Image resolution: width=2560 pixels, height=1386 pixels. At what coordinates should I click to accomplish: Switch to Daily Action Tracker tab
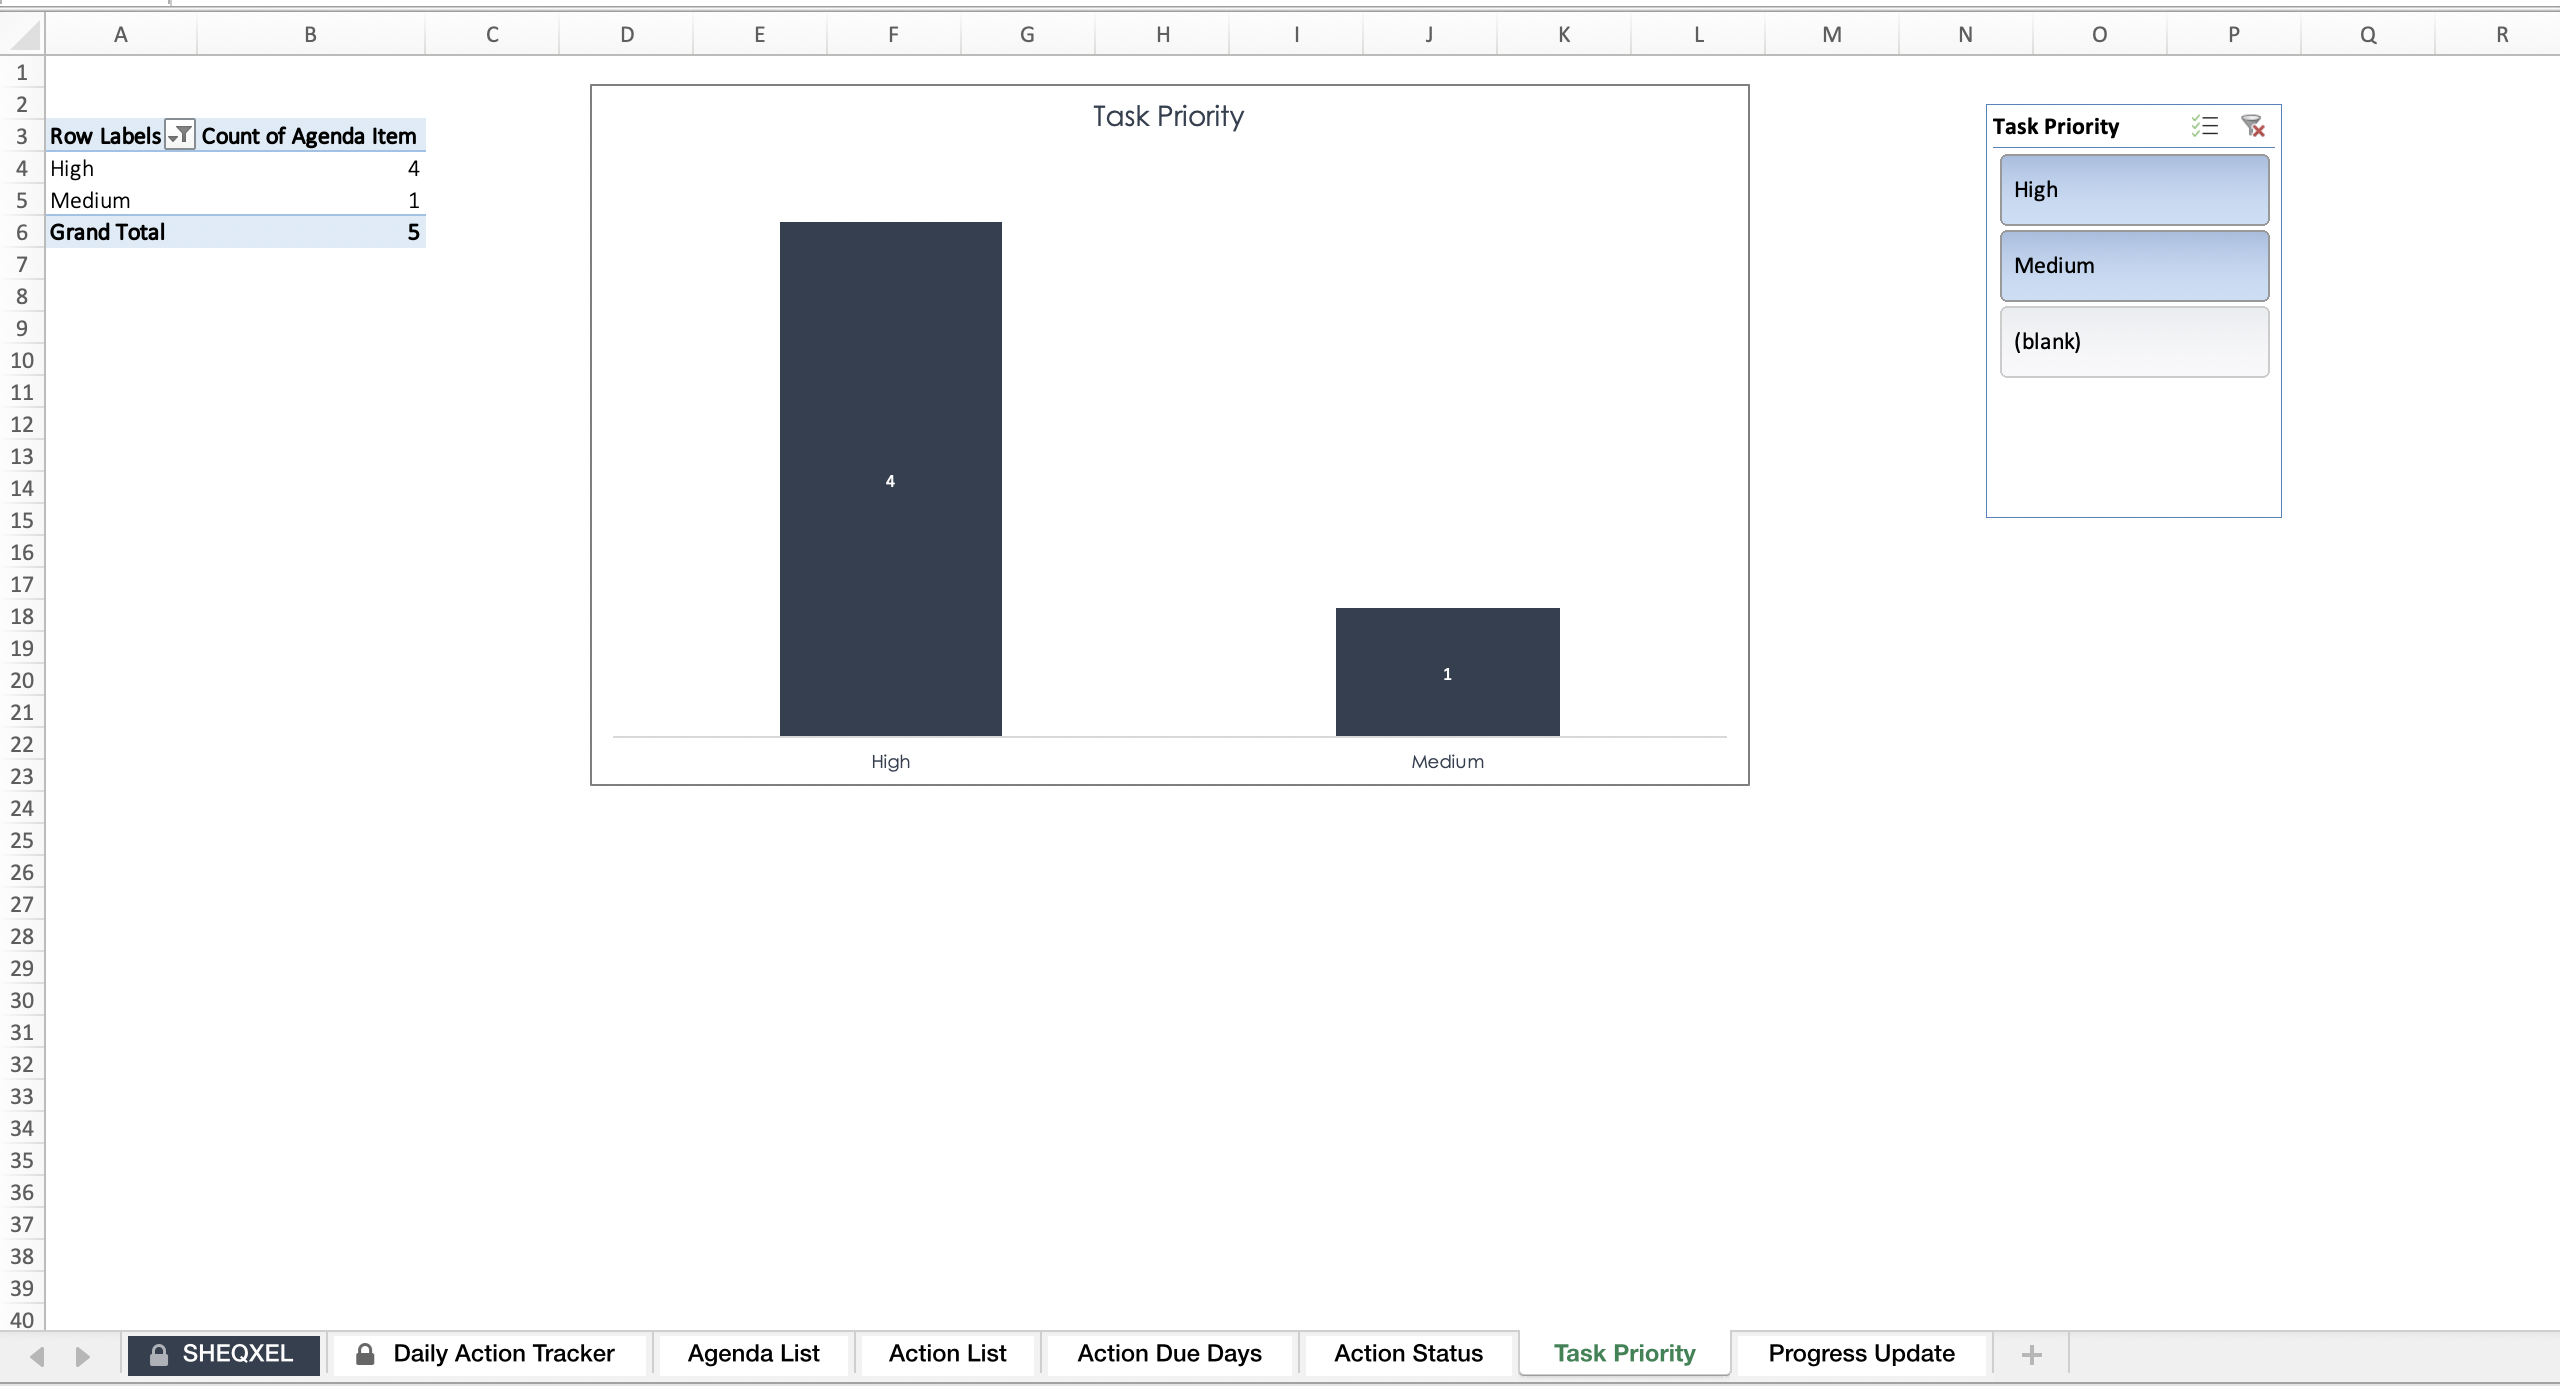coord(487,1353)
